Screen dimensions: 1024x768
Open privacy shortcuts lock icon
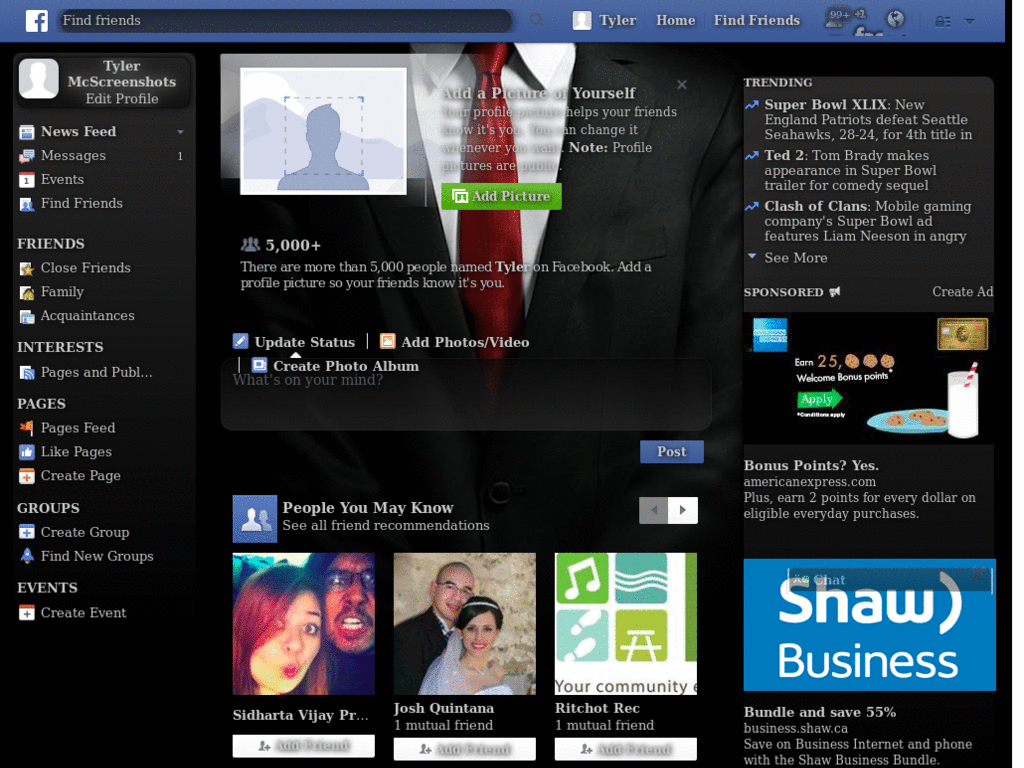pyautogui.click(x=942, y=22)
